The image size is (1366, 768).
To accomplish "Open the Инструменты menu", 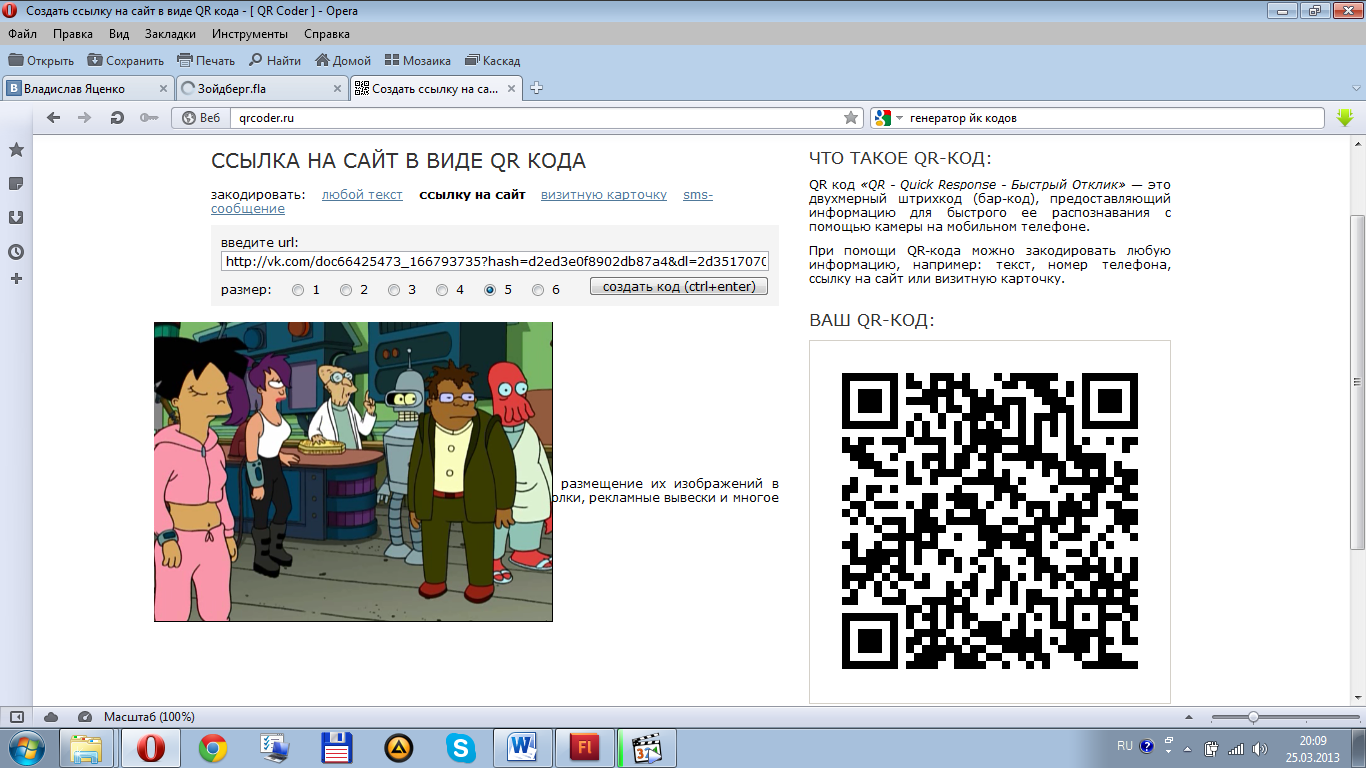I will [x=250, y=33].
